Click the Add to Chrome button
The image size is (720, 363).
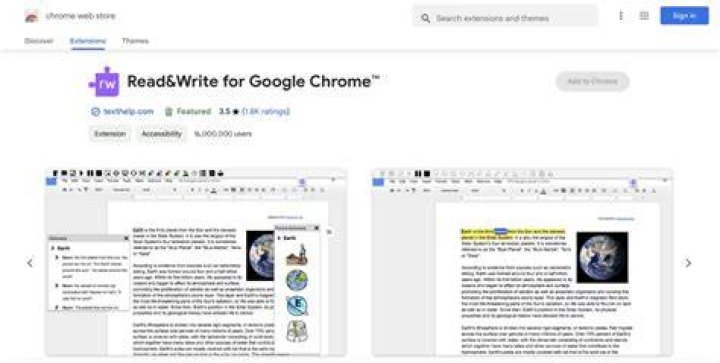592,82
